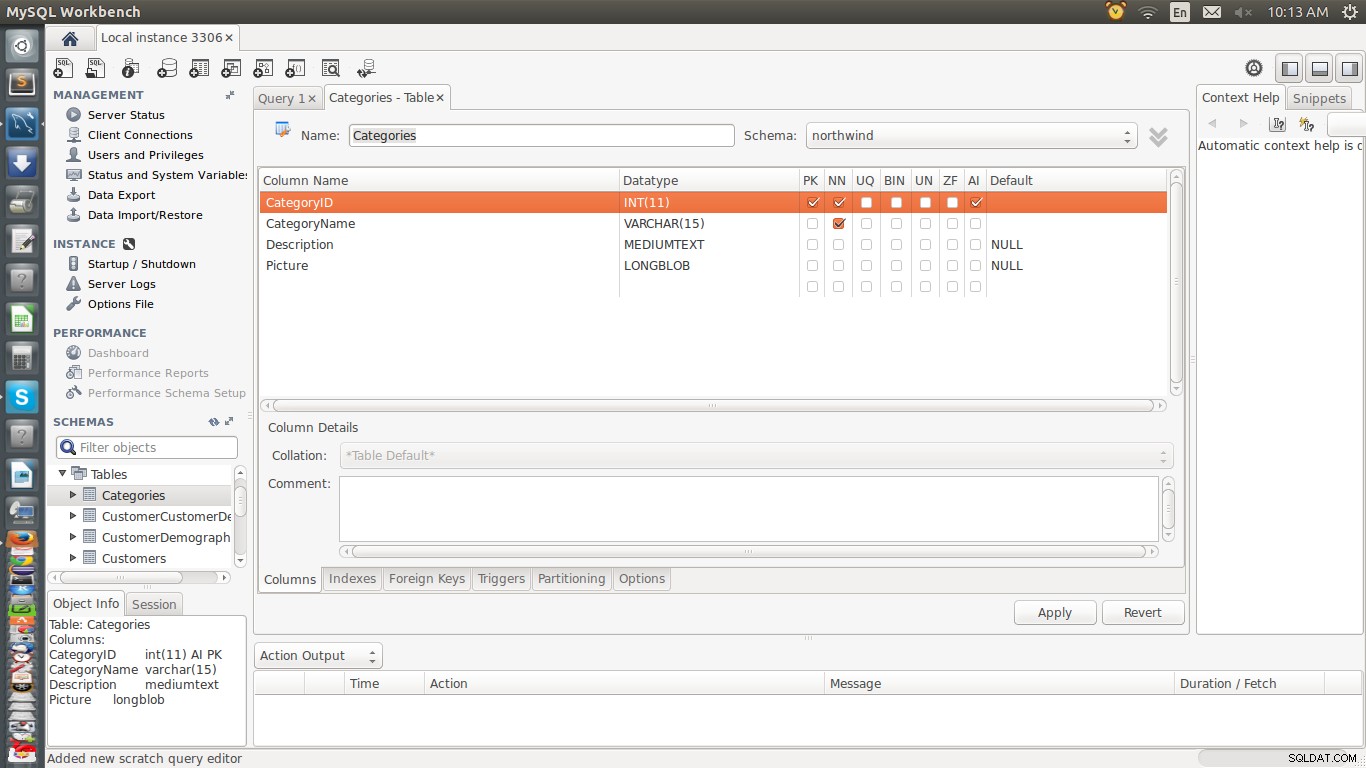Open the search table data tool
Image resolution: width=1366 pixels, height=768 pixels.
click(x=331, y=68)
